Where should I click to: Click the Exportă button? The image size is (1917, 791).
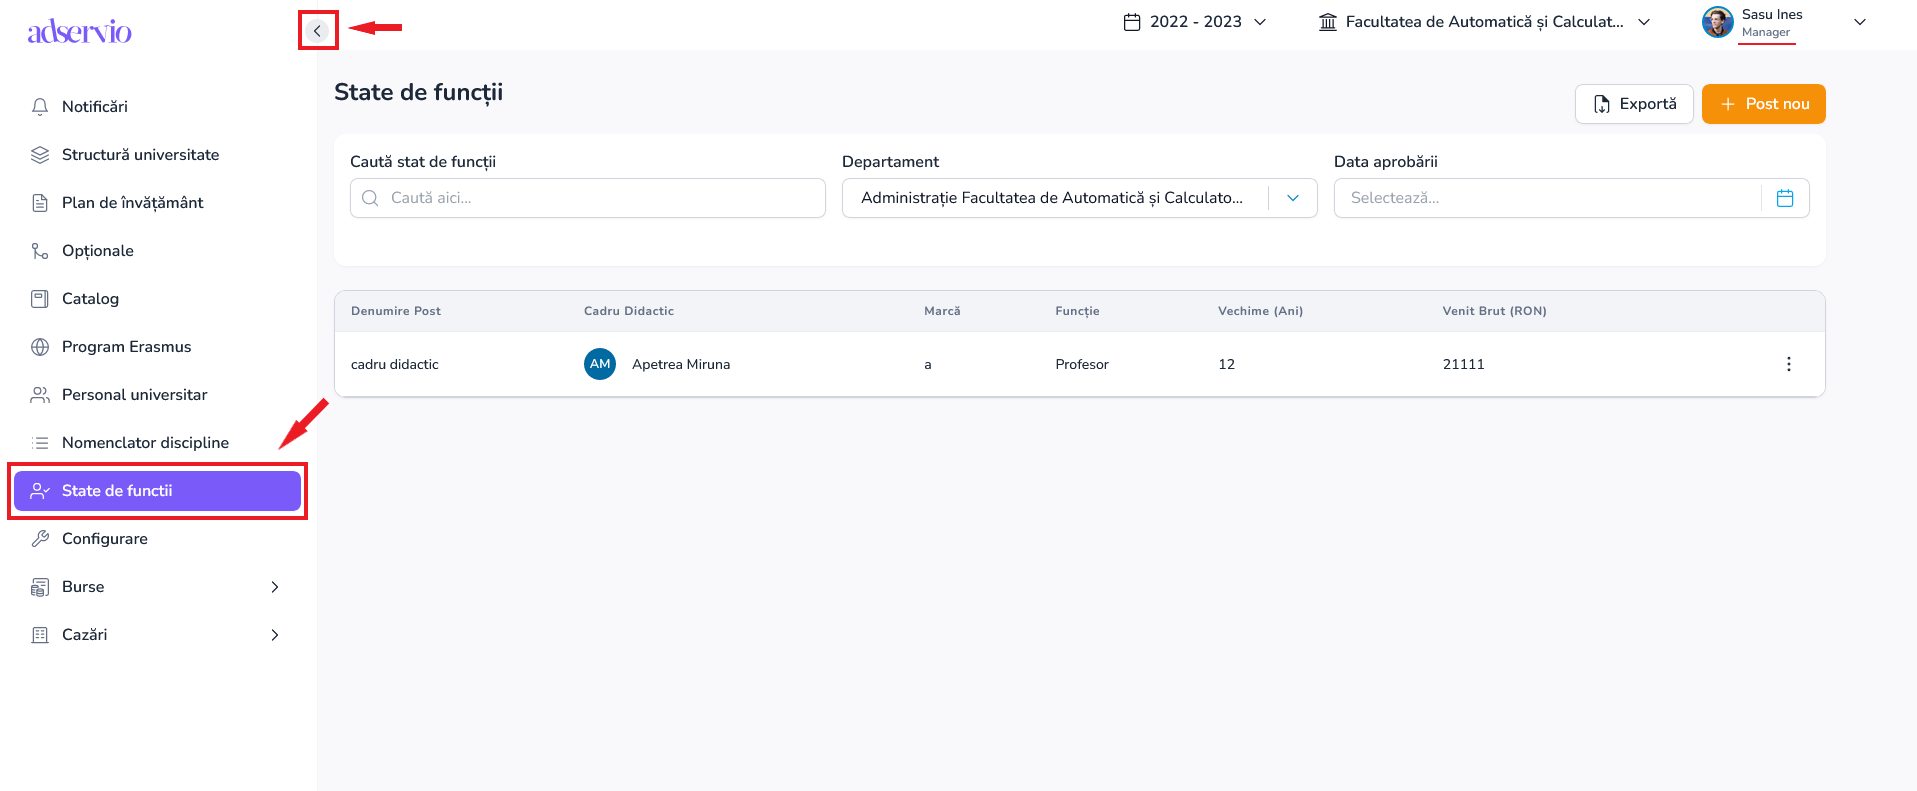click(x=1634, y=104)
